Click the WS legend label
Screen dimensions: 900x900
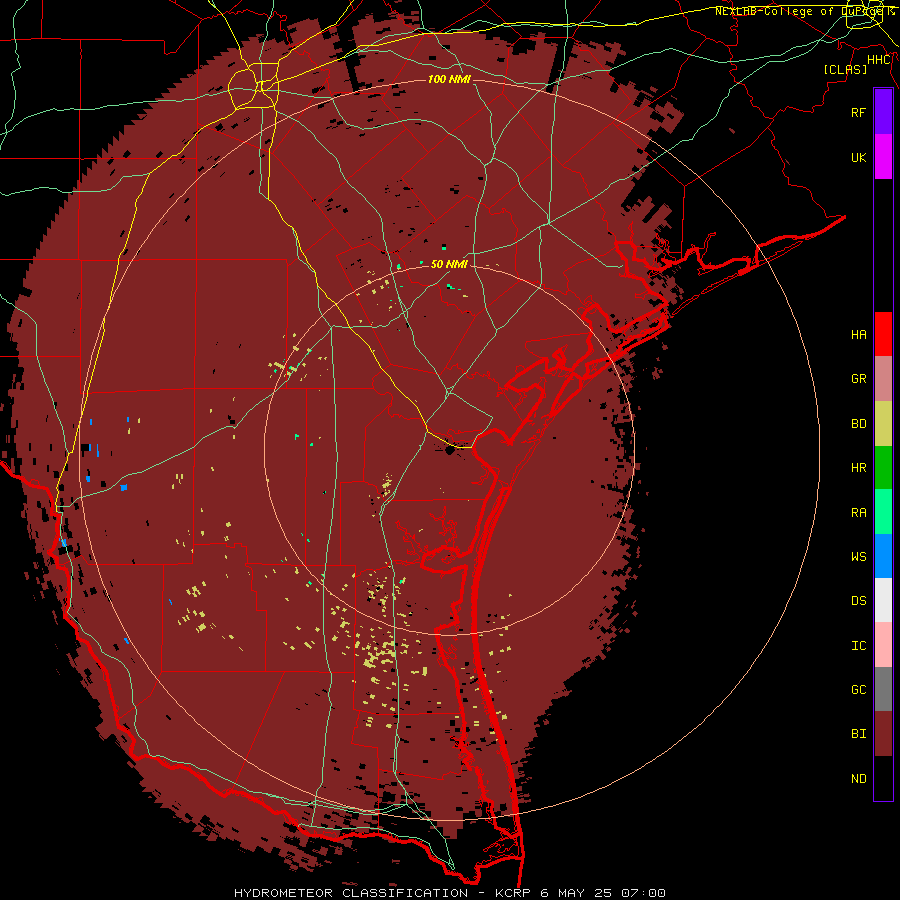coord(859,557)
